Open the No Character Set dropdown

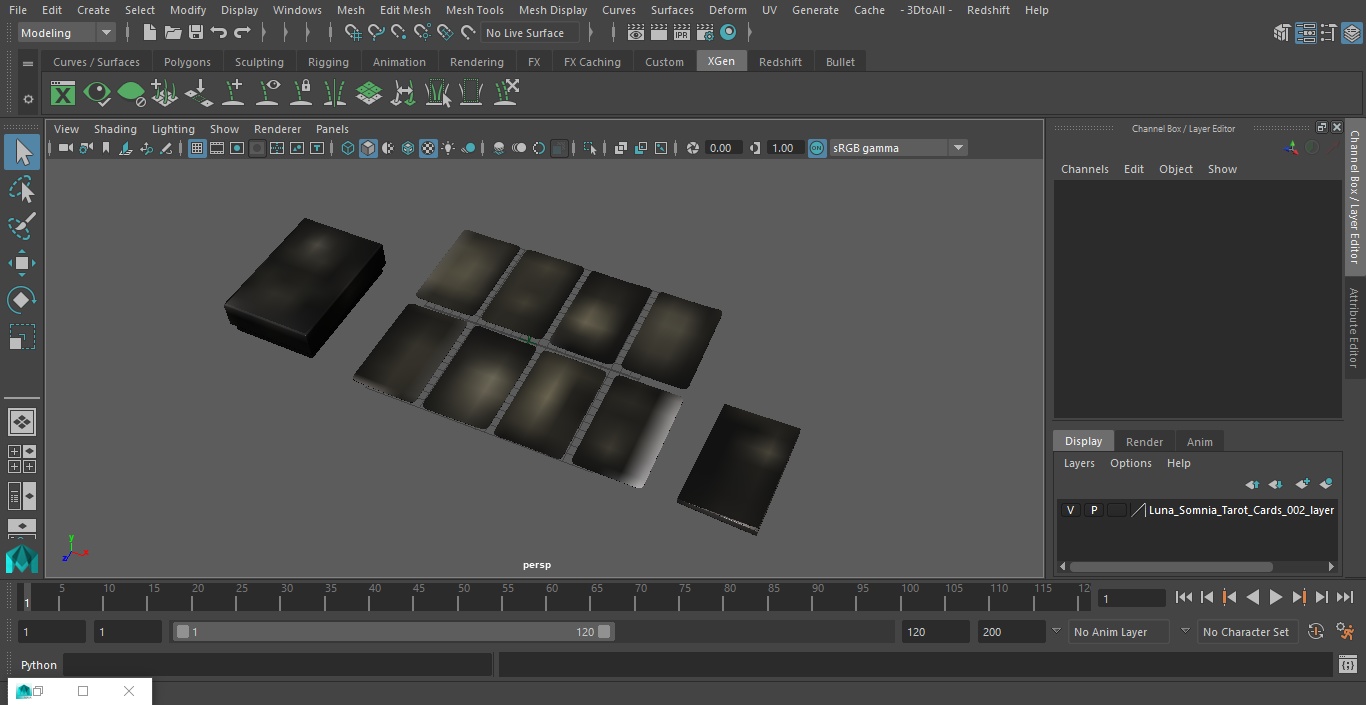(x=1248, y=632)
